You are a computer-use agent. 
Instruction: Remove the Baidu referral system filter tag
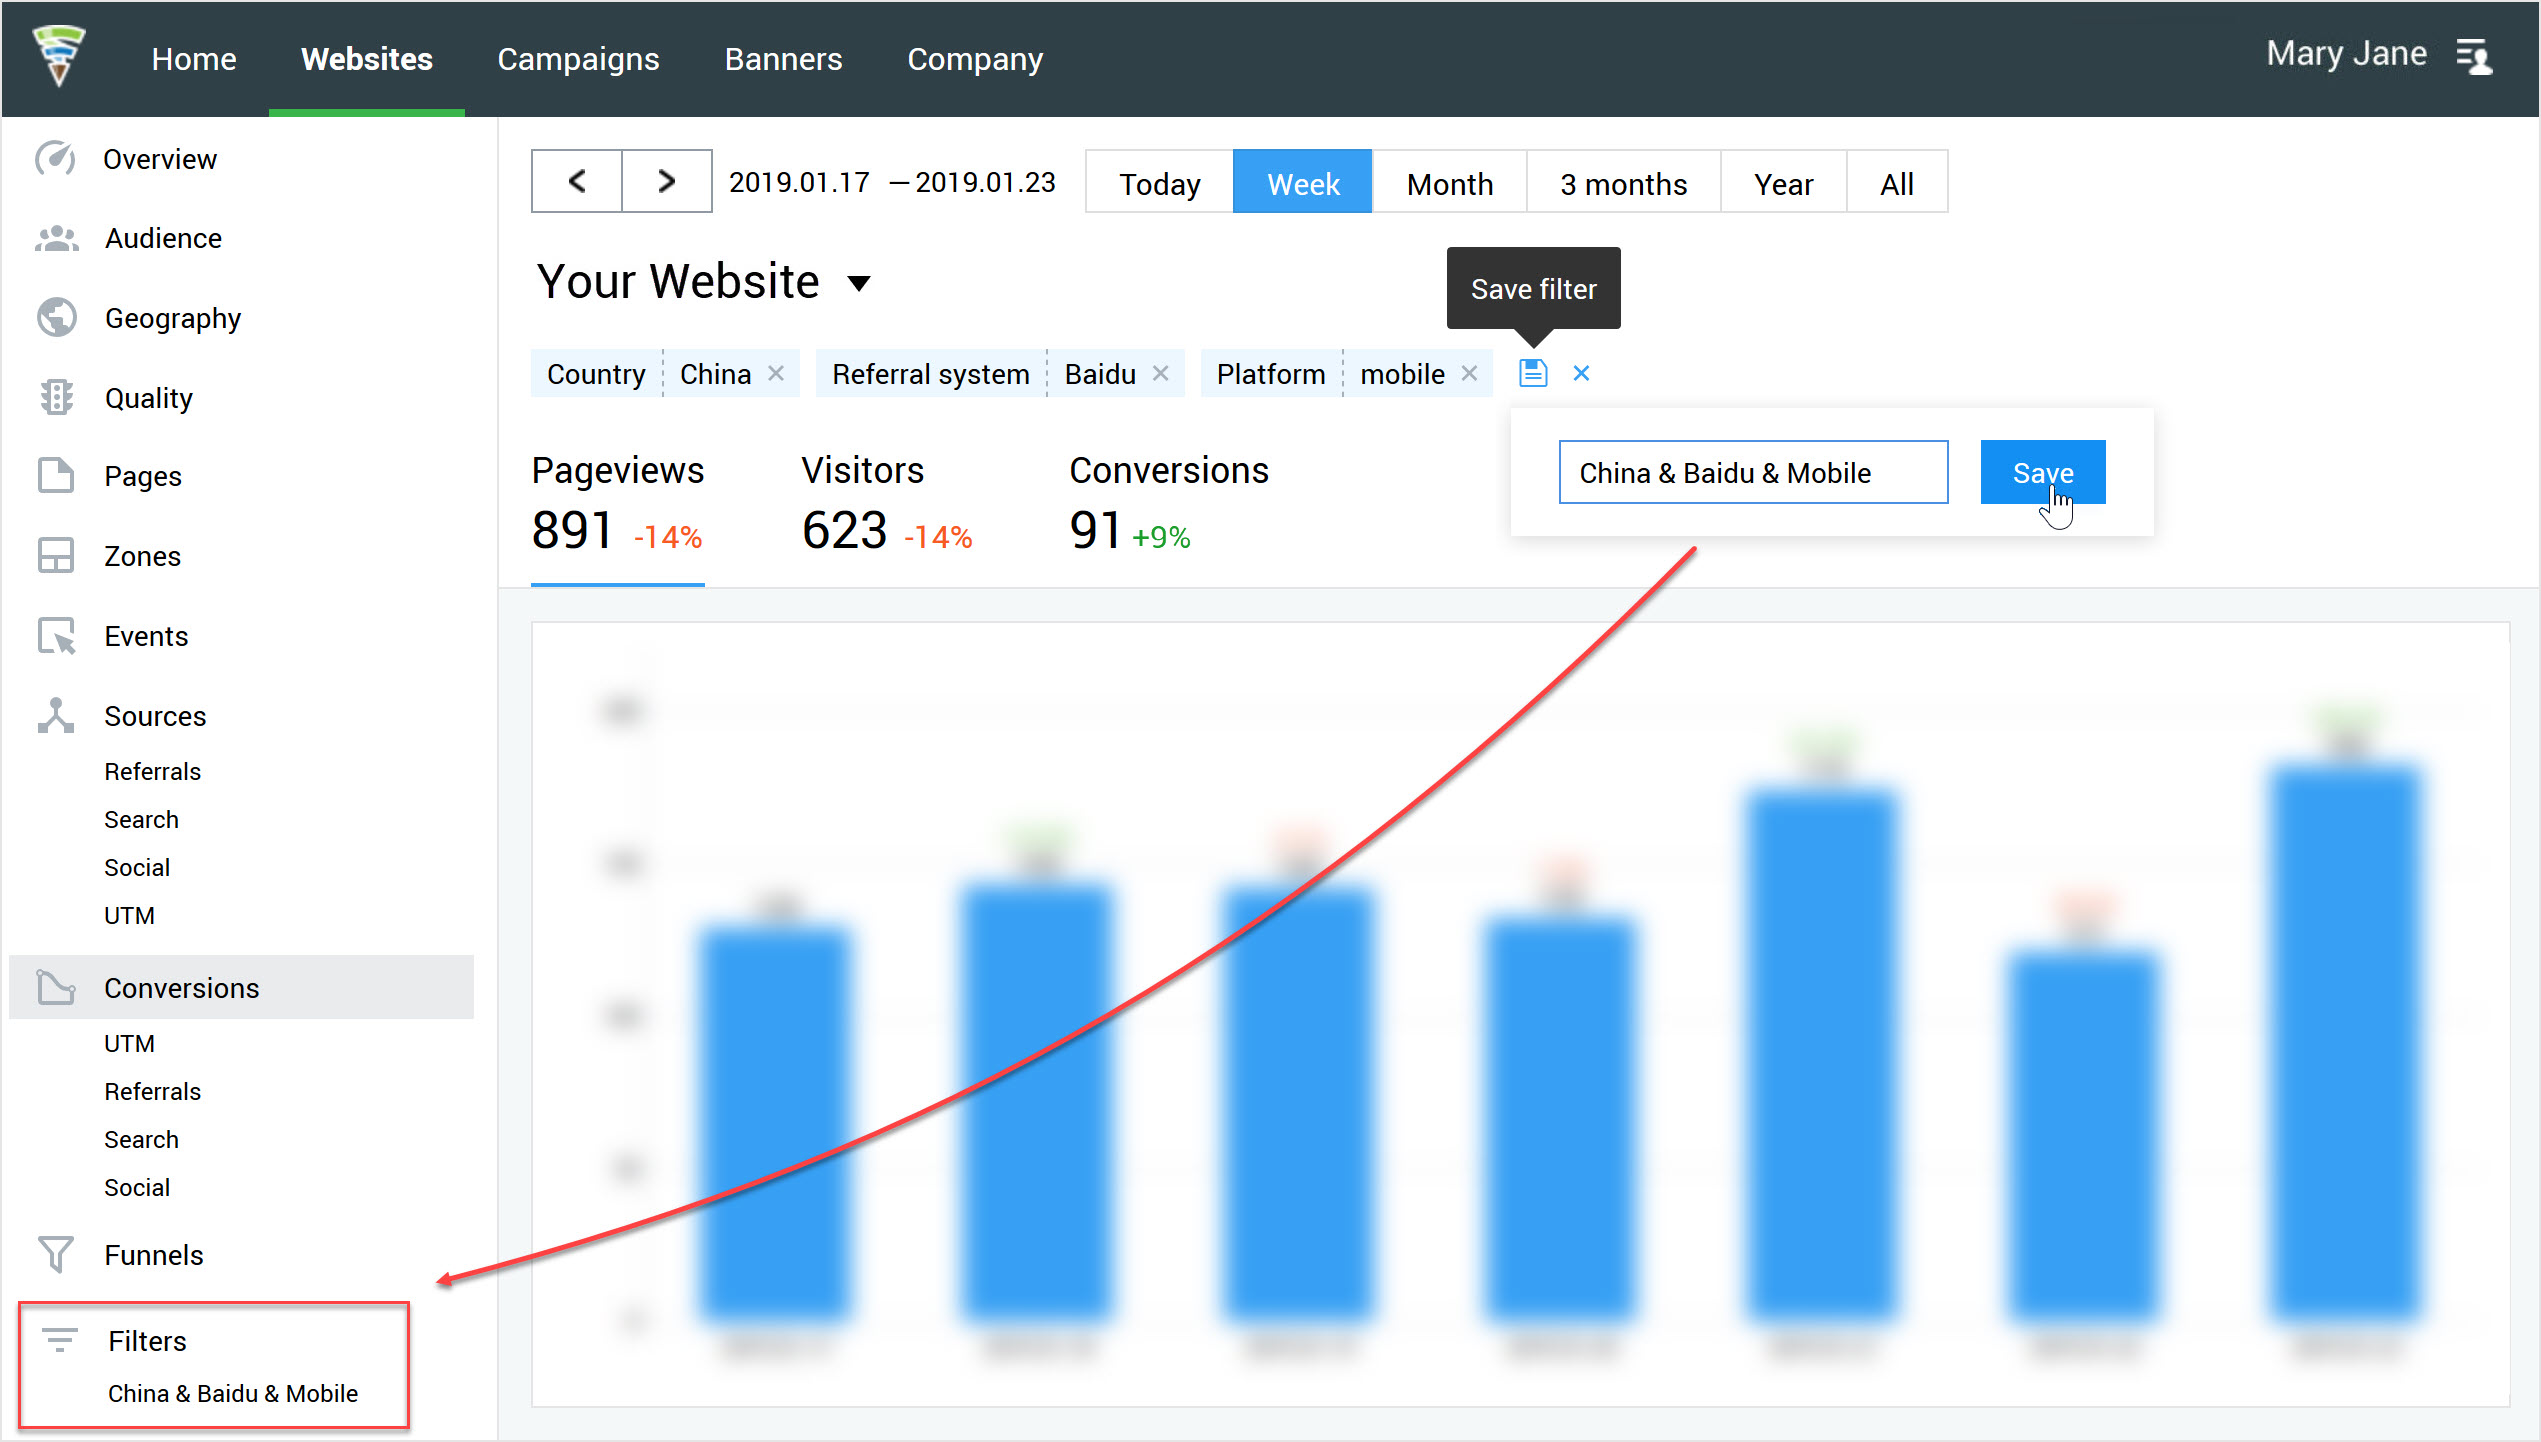pyautogui.click(x=1161, y=374)
